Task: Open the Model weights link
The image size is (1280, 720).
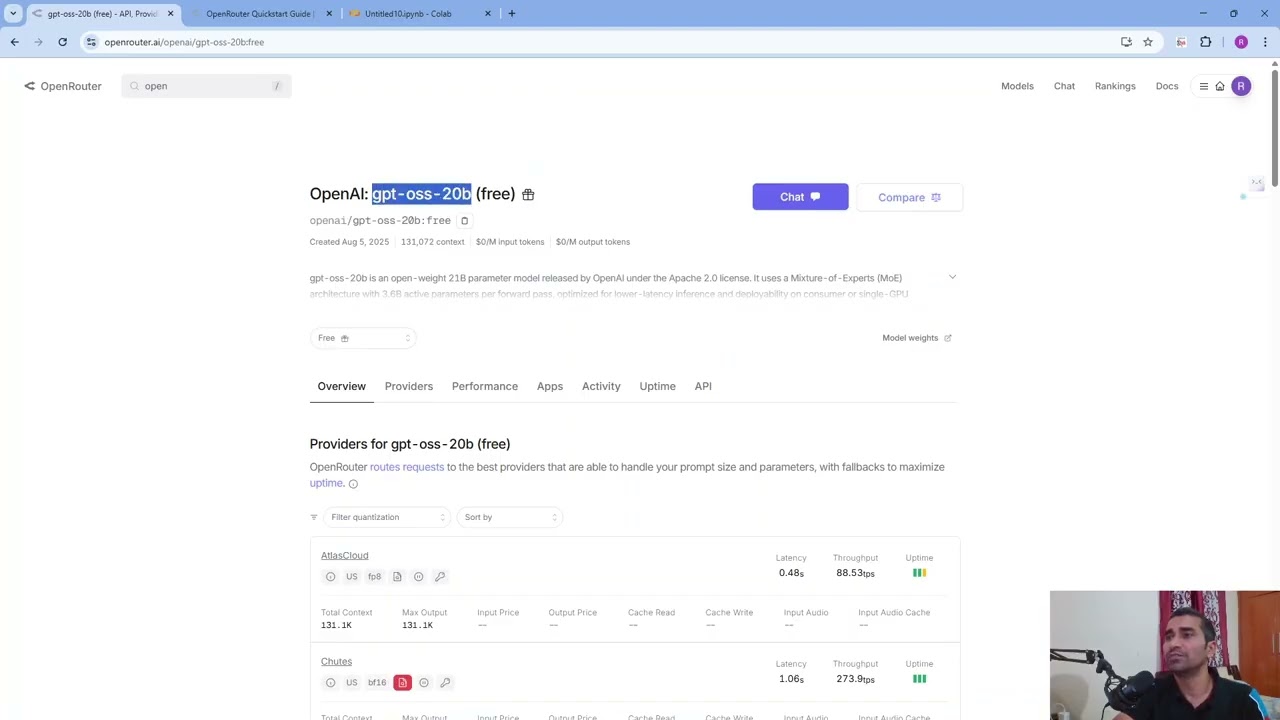Action: tap(916, 338)
